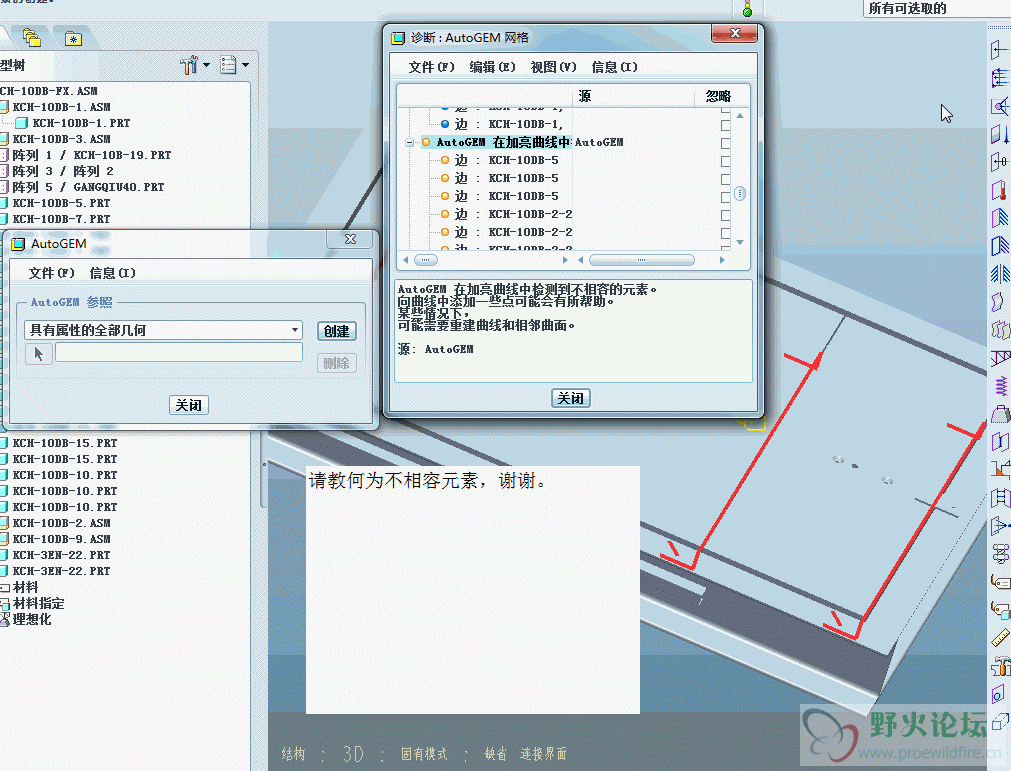Select the pressure load tool with multiple arrows
This screenshot has width=1011, height=771.
tap(999, 78)
